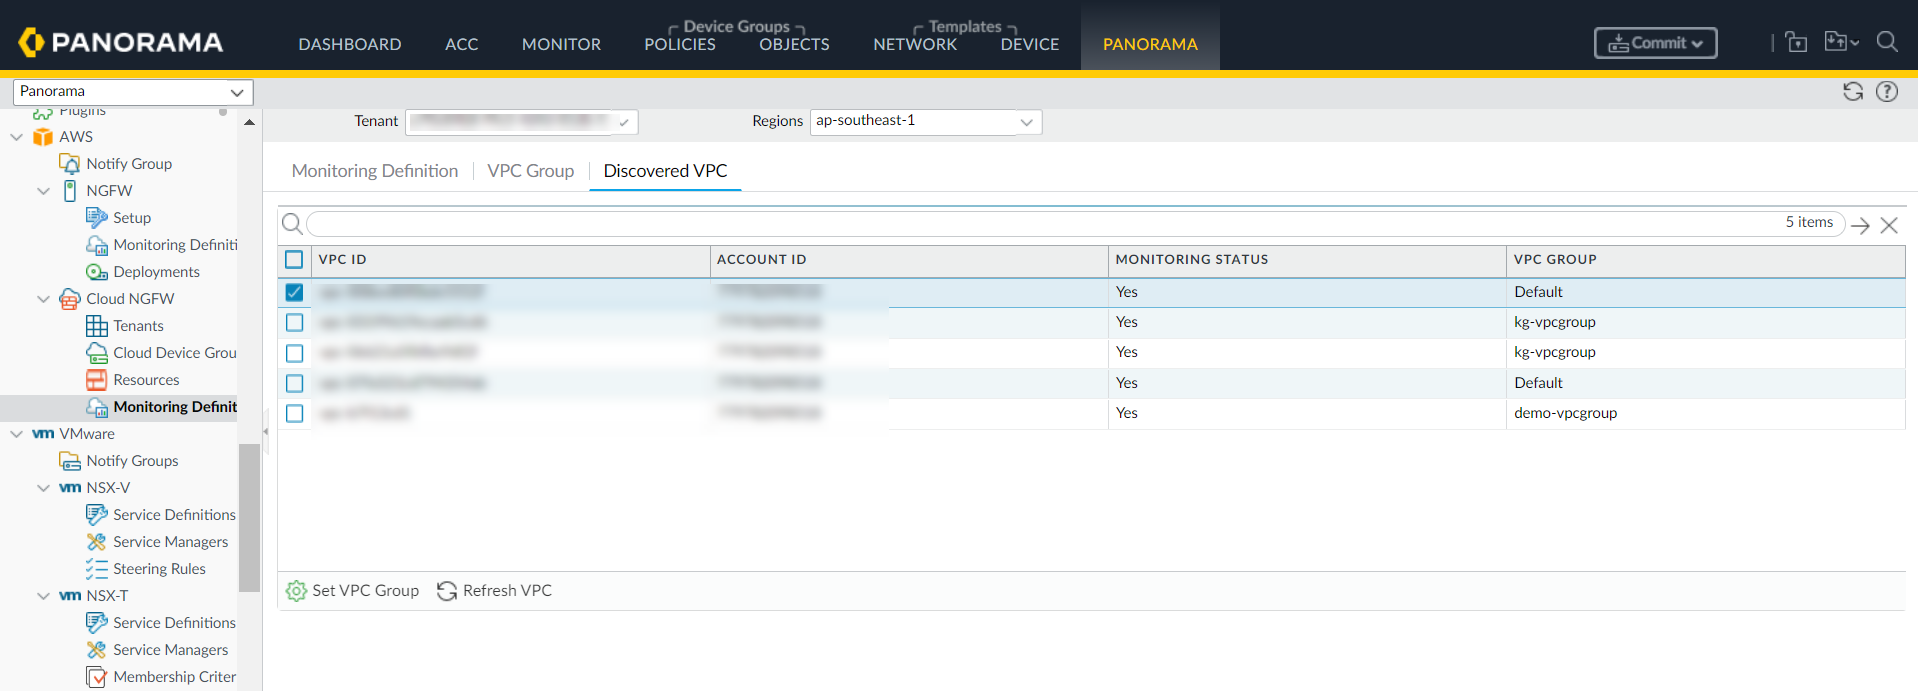Image resolution: width=1918 pixels, height=691 pixels.
Task: Switch to the VPC Group tab
Action: pyautogui.click(x=530, y=171)
